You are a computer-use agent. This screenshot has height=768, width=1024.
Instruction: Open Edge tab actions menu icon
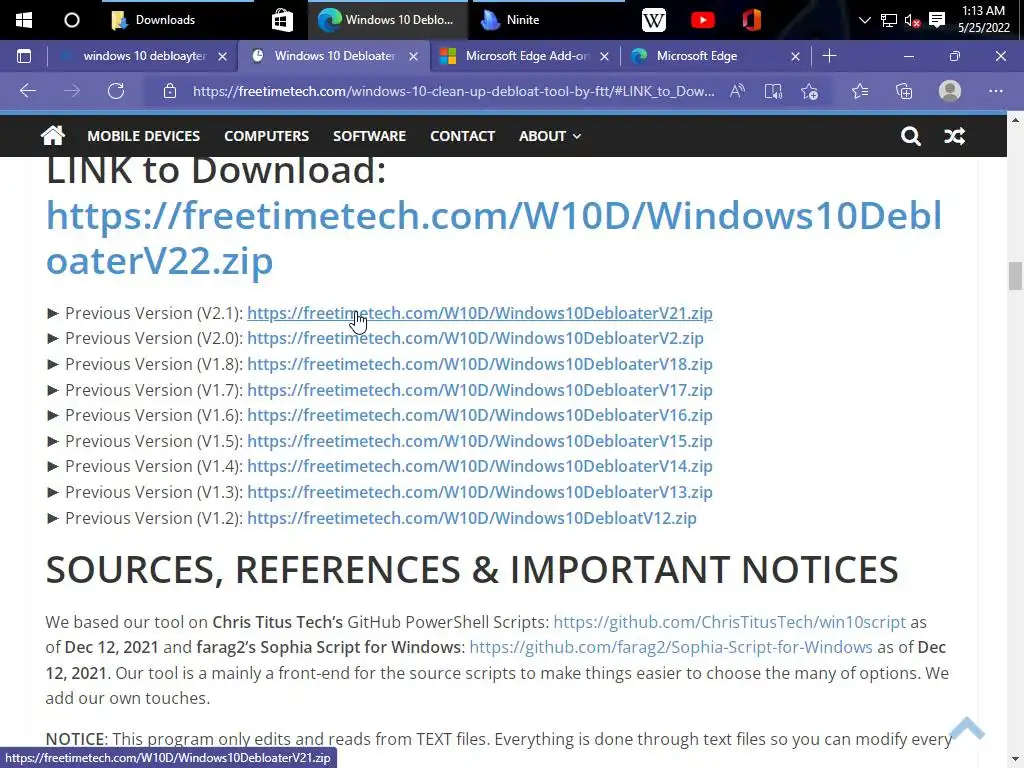[x=24, y=56]
